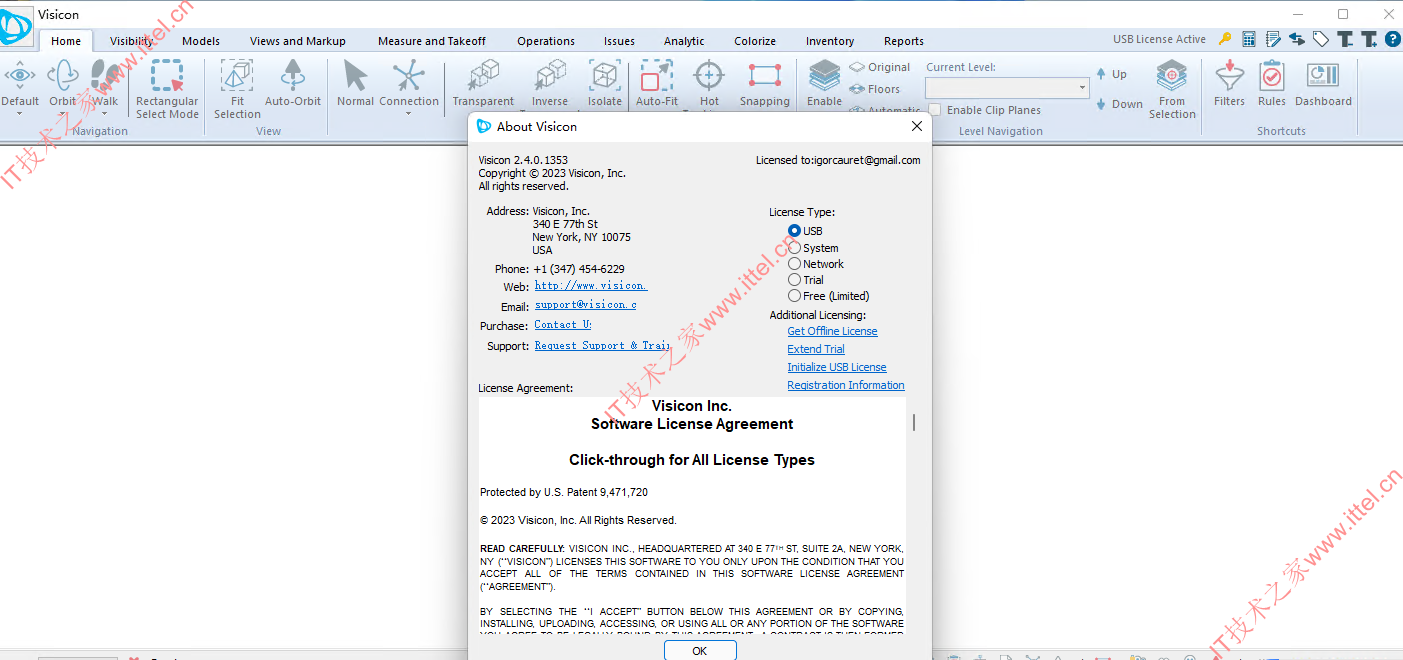Image resolution: width=1403 pixels, height=660 pixels.
Task: Click the support email link
Action: [x=585, y=305]
